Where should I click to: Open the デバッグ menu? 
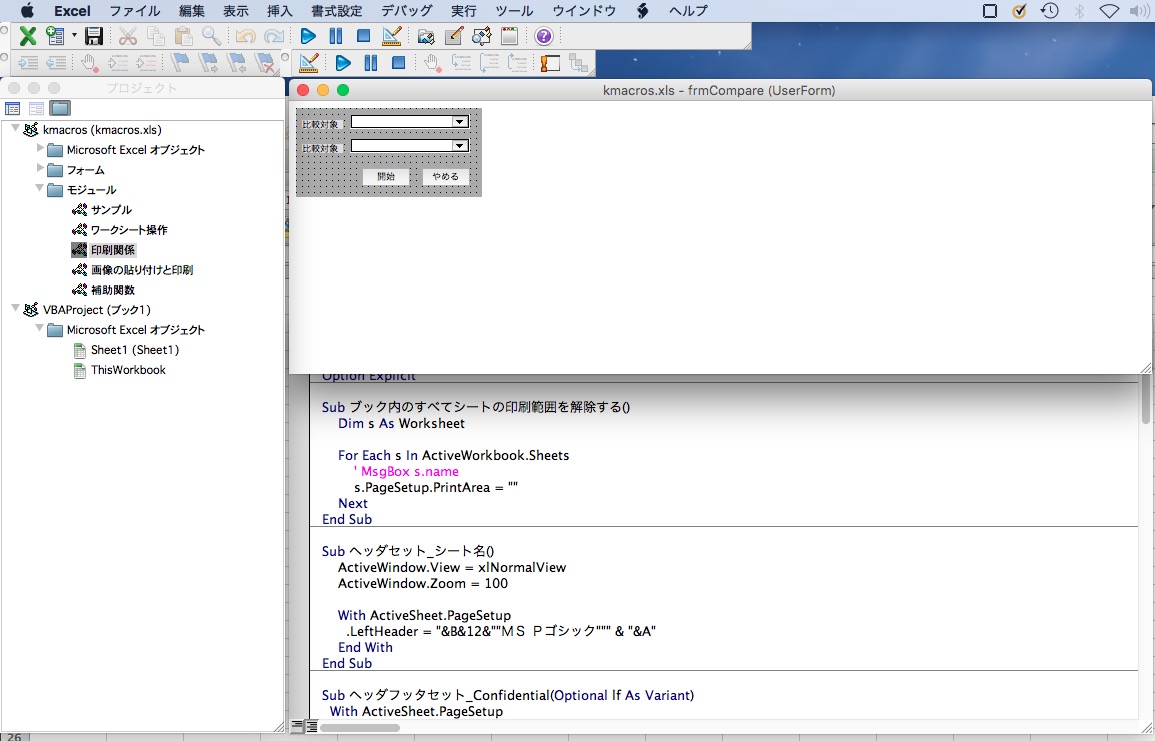click(407, 10)
